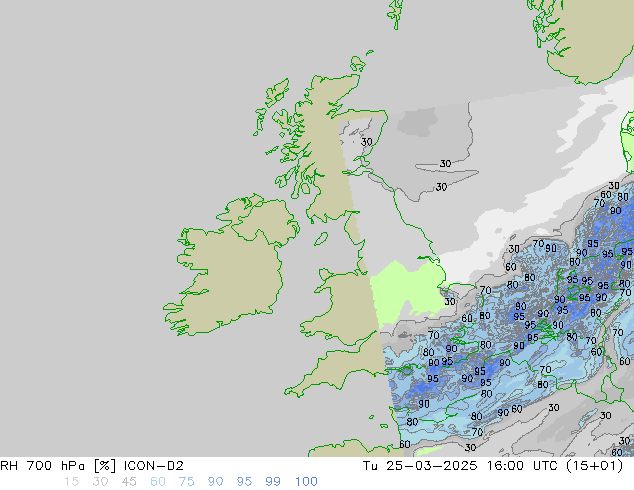This screenshot has width=634, height=490.
Task: Select legend value 95 in color scale
Action: [x=244, y=482]
